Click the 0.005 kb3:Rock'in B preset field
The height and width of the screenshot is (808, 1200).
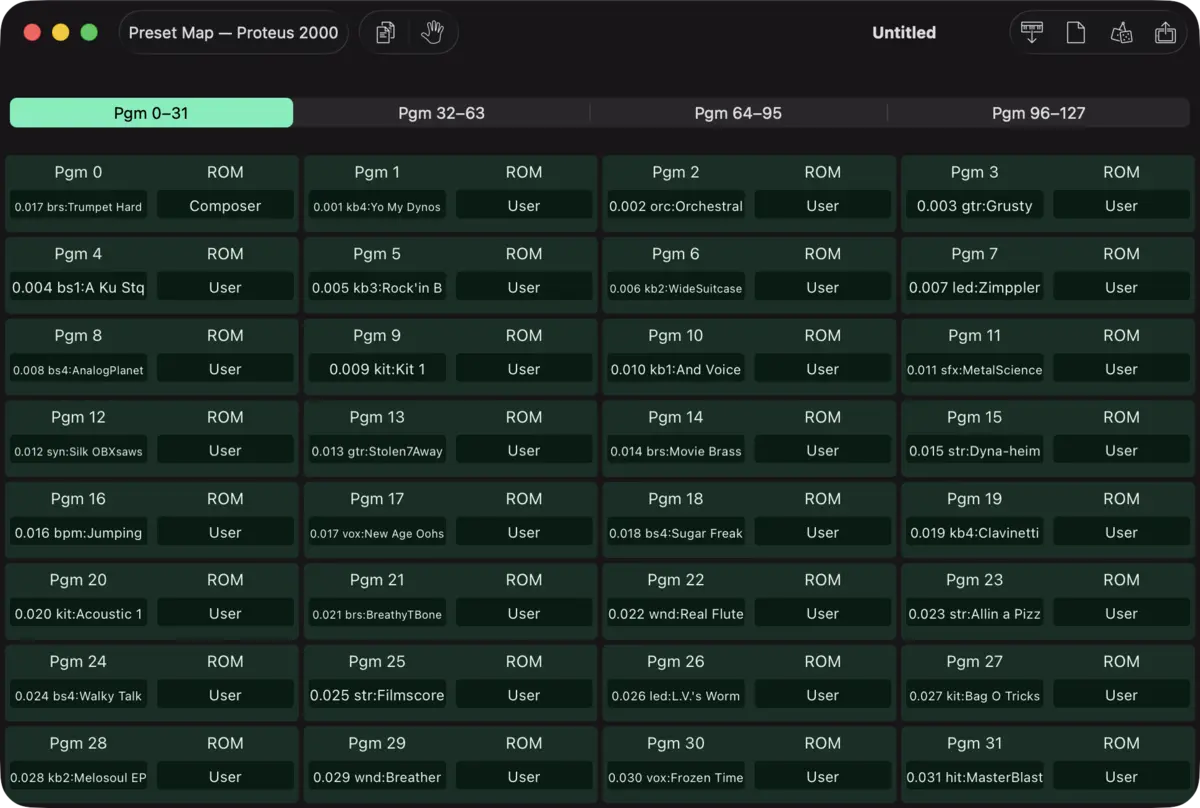pyautogui.click(x=377, y=288)
